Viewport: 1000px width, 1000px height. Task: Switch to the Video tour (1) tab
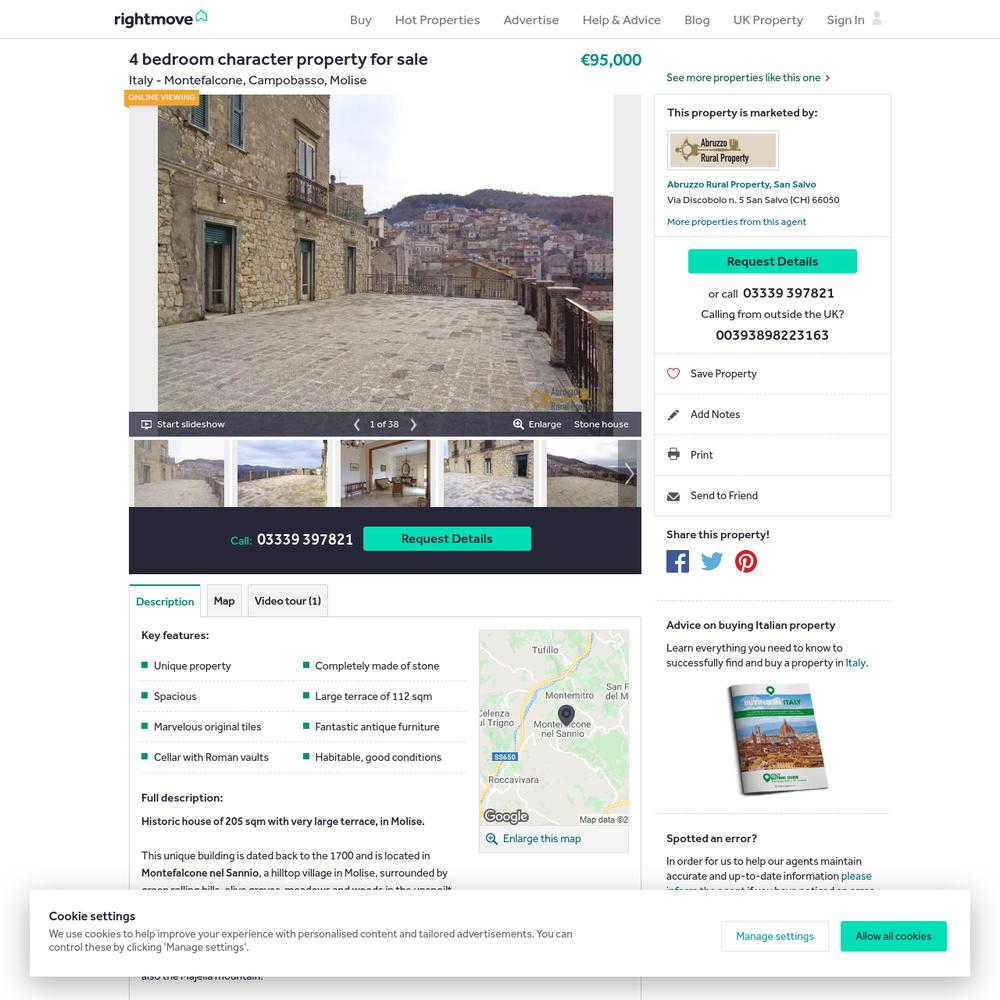point(288,601)
